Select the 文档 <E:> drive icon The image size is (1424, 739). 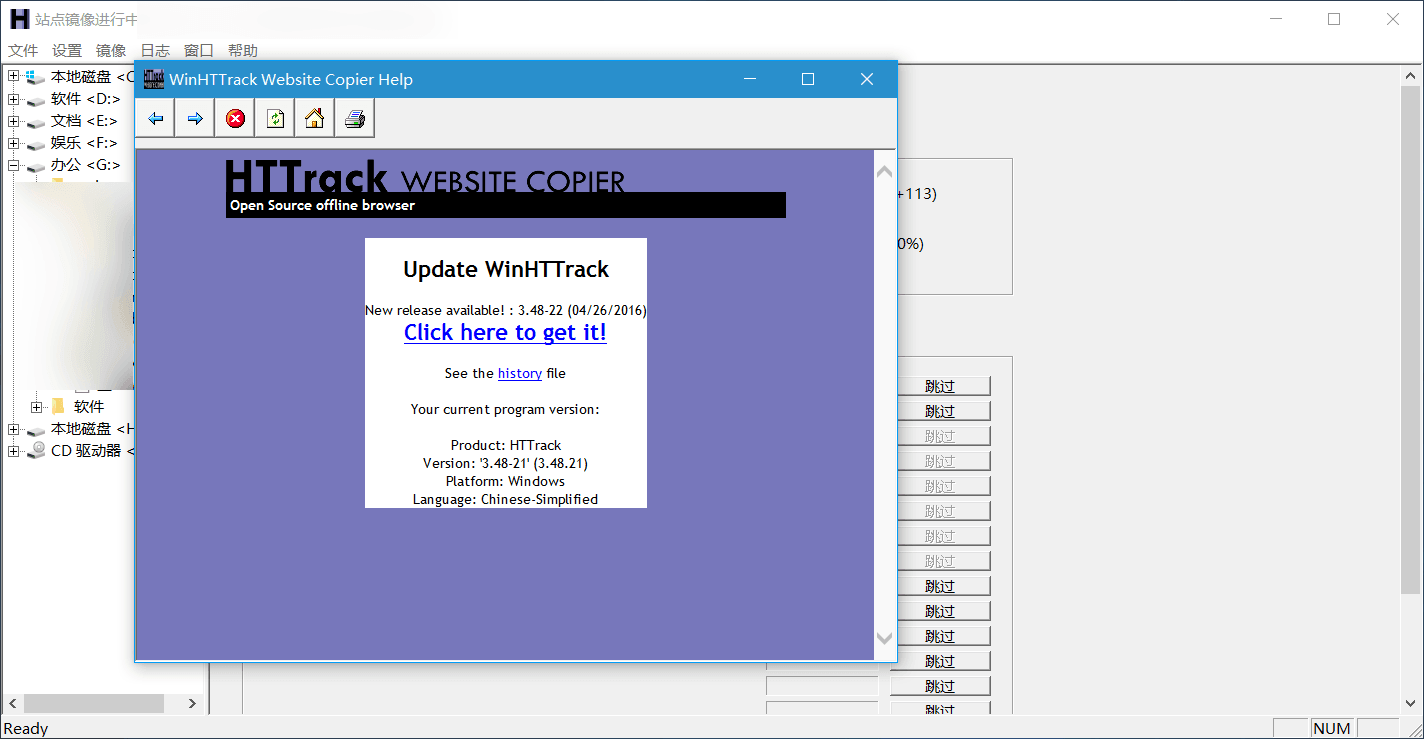pyautogui.click(x=35, y=121)
